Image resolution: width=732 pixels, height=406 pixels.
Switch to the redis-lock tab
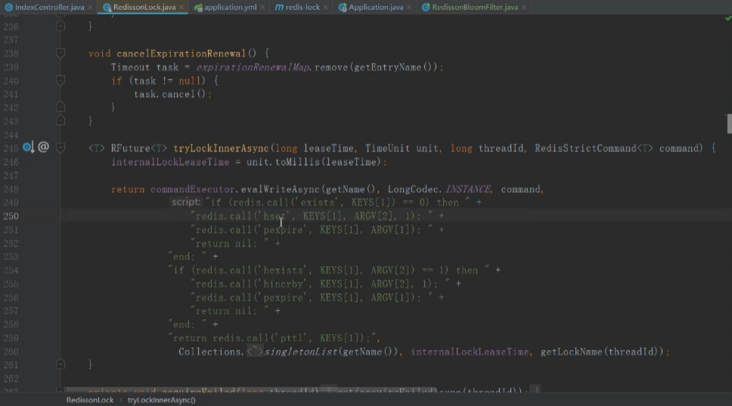303,7
